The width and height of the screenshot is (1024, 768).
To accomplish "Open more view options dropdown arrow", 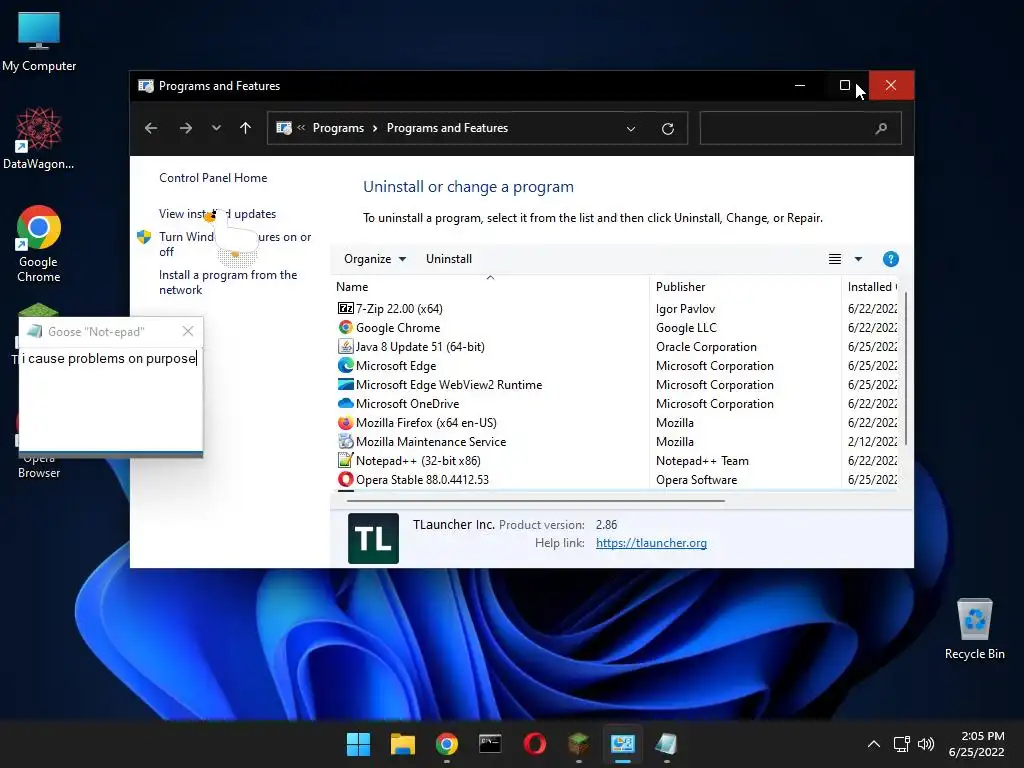I will [858, 259].
